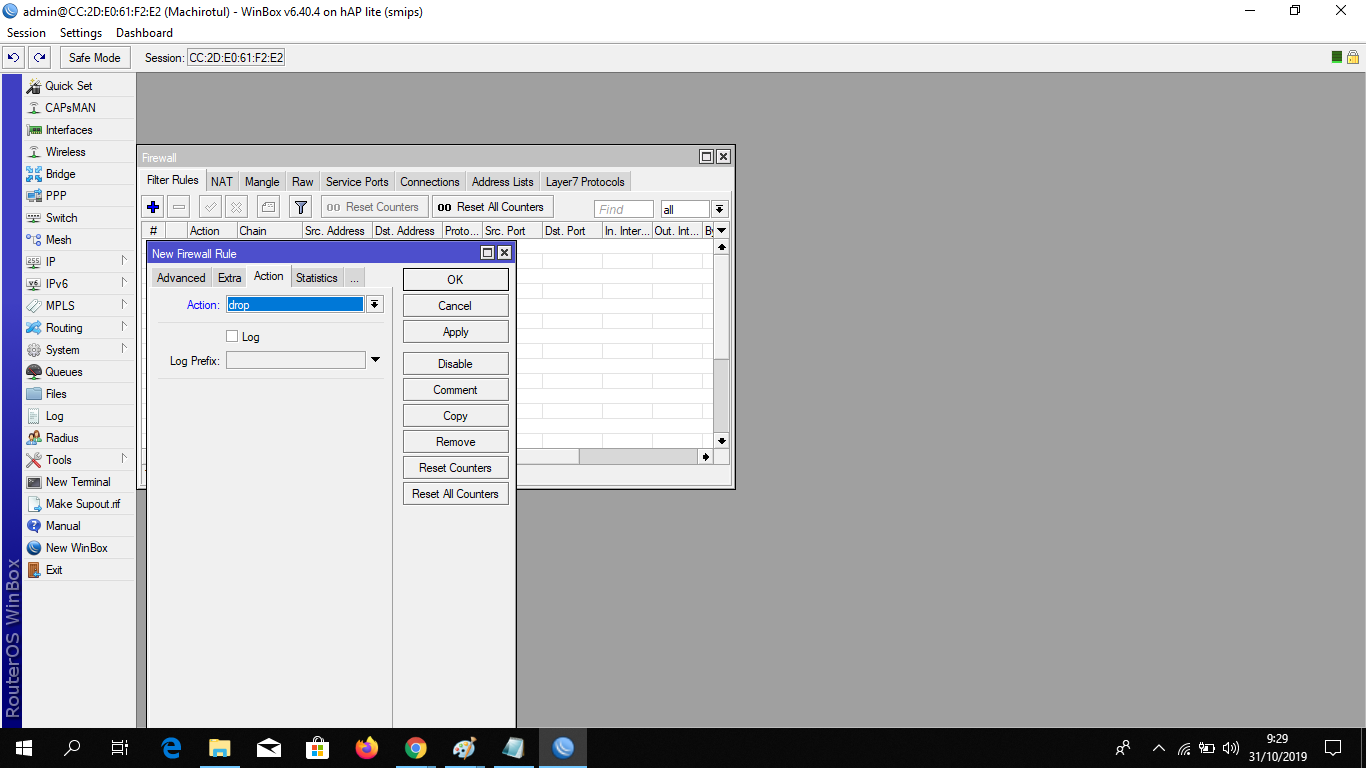This screenshot has height=768, width=1366.
Task: Click the Undo arrow in WinBox toolbar
Action: pyautogui.click(x=14, y=58)
